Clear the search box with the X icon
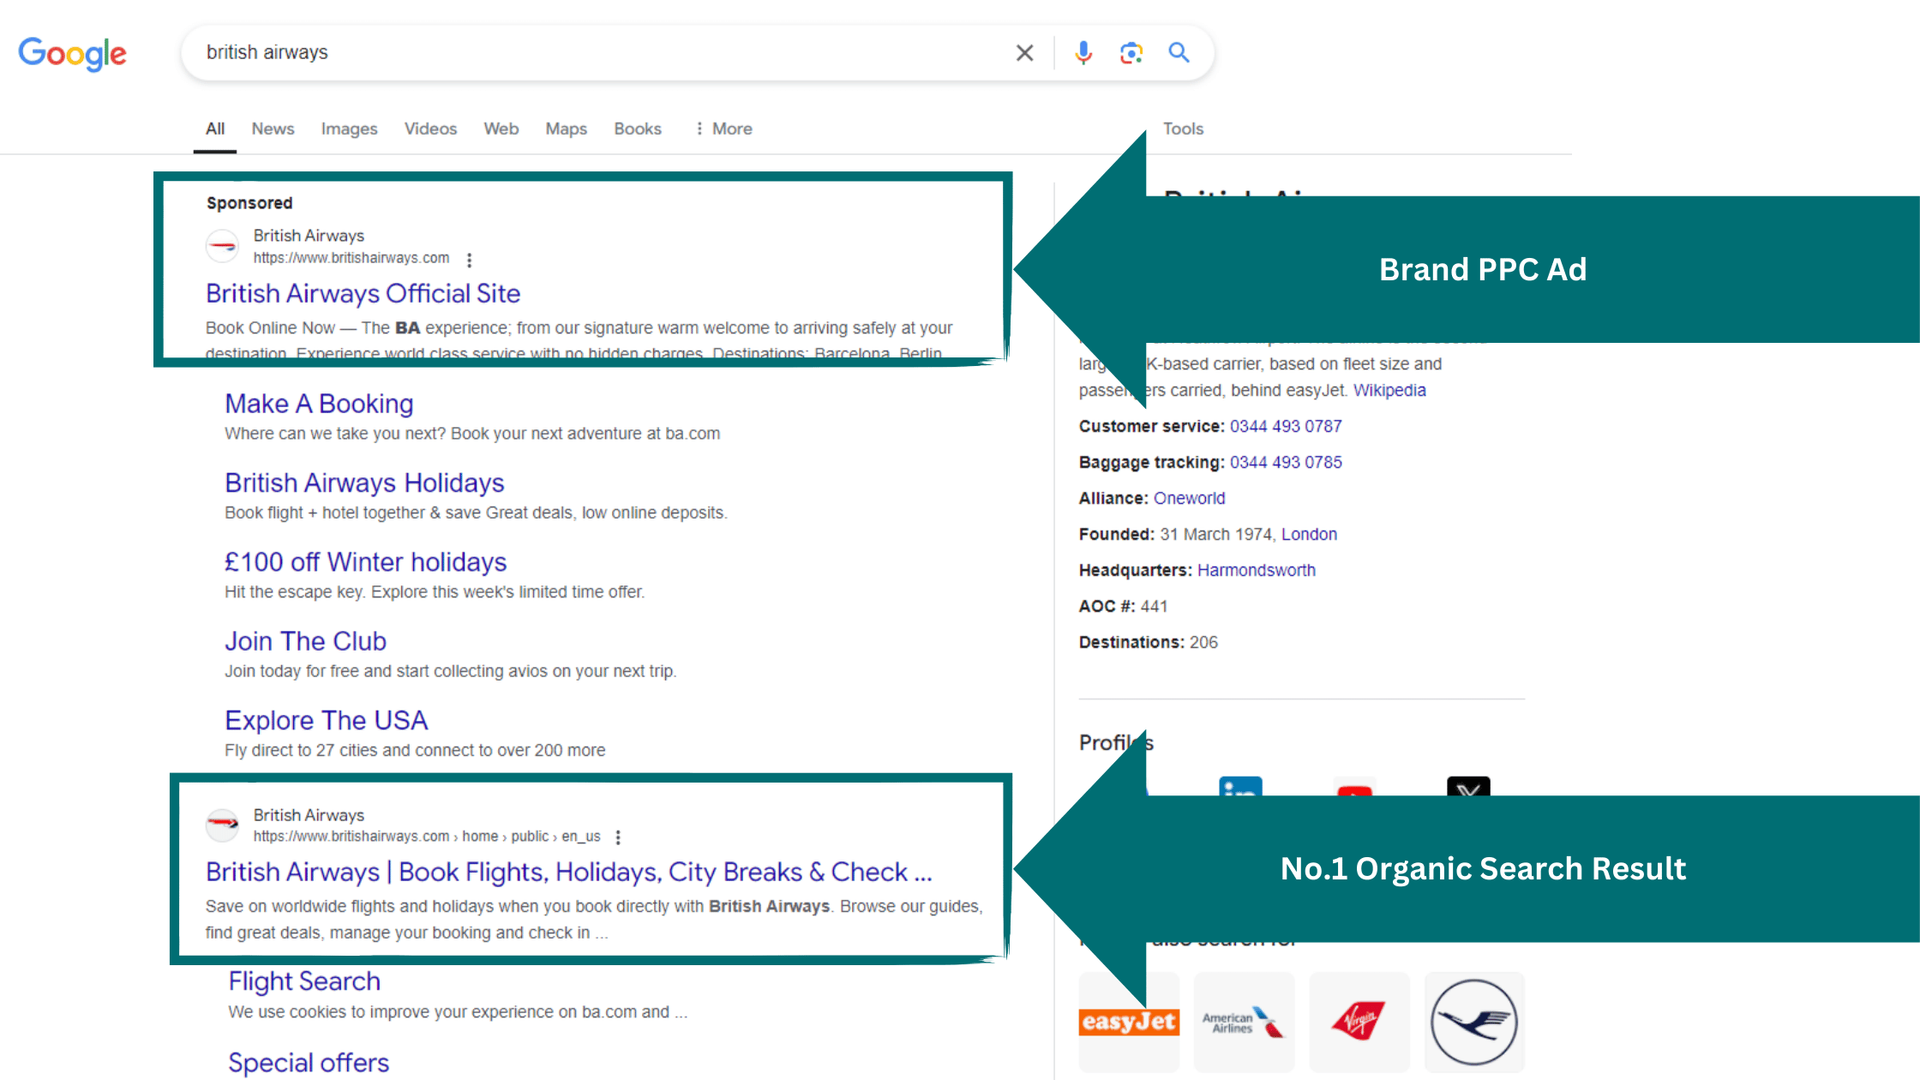1920x1080 pixels. tap(1024, 53)
